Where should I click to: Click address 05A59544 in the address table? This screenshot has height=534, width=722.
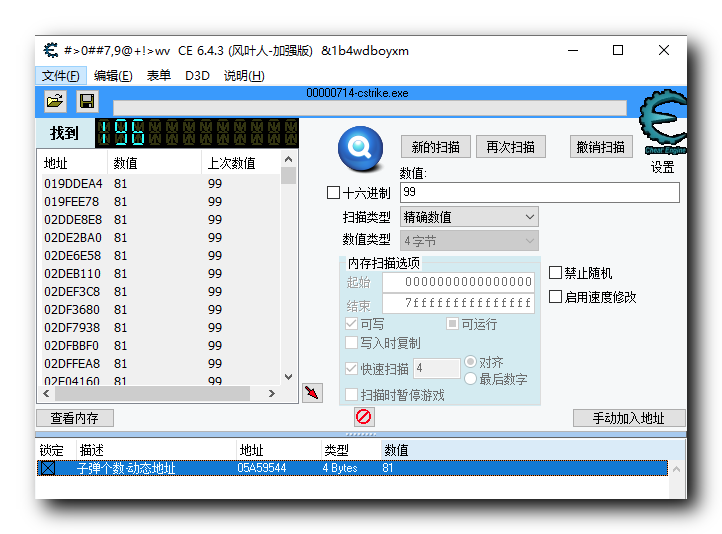coord(262,468)
